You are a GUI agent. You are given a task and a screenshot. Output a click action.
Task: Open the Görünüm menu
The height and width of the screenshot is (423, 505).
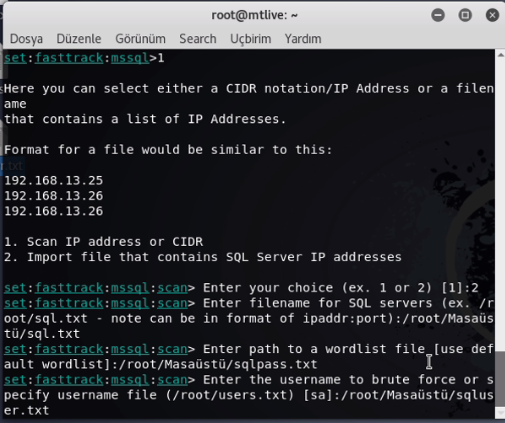point(140,39)
